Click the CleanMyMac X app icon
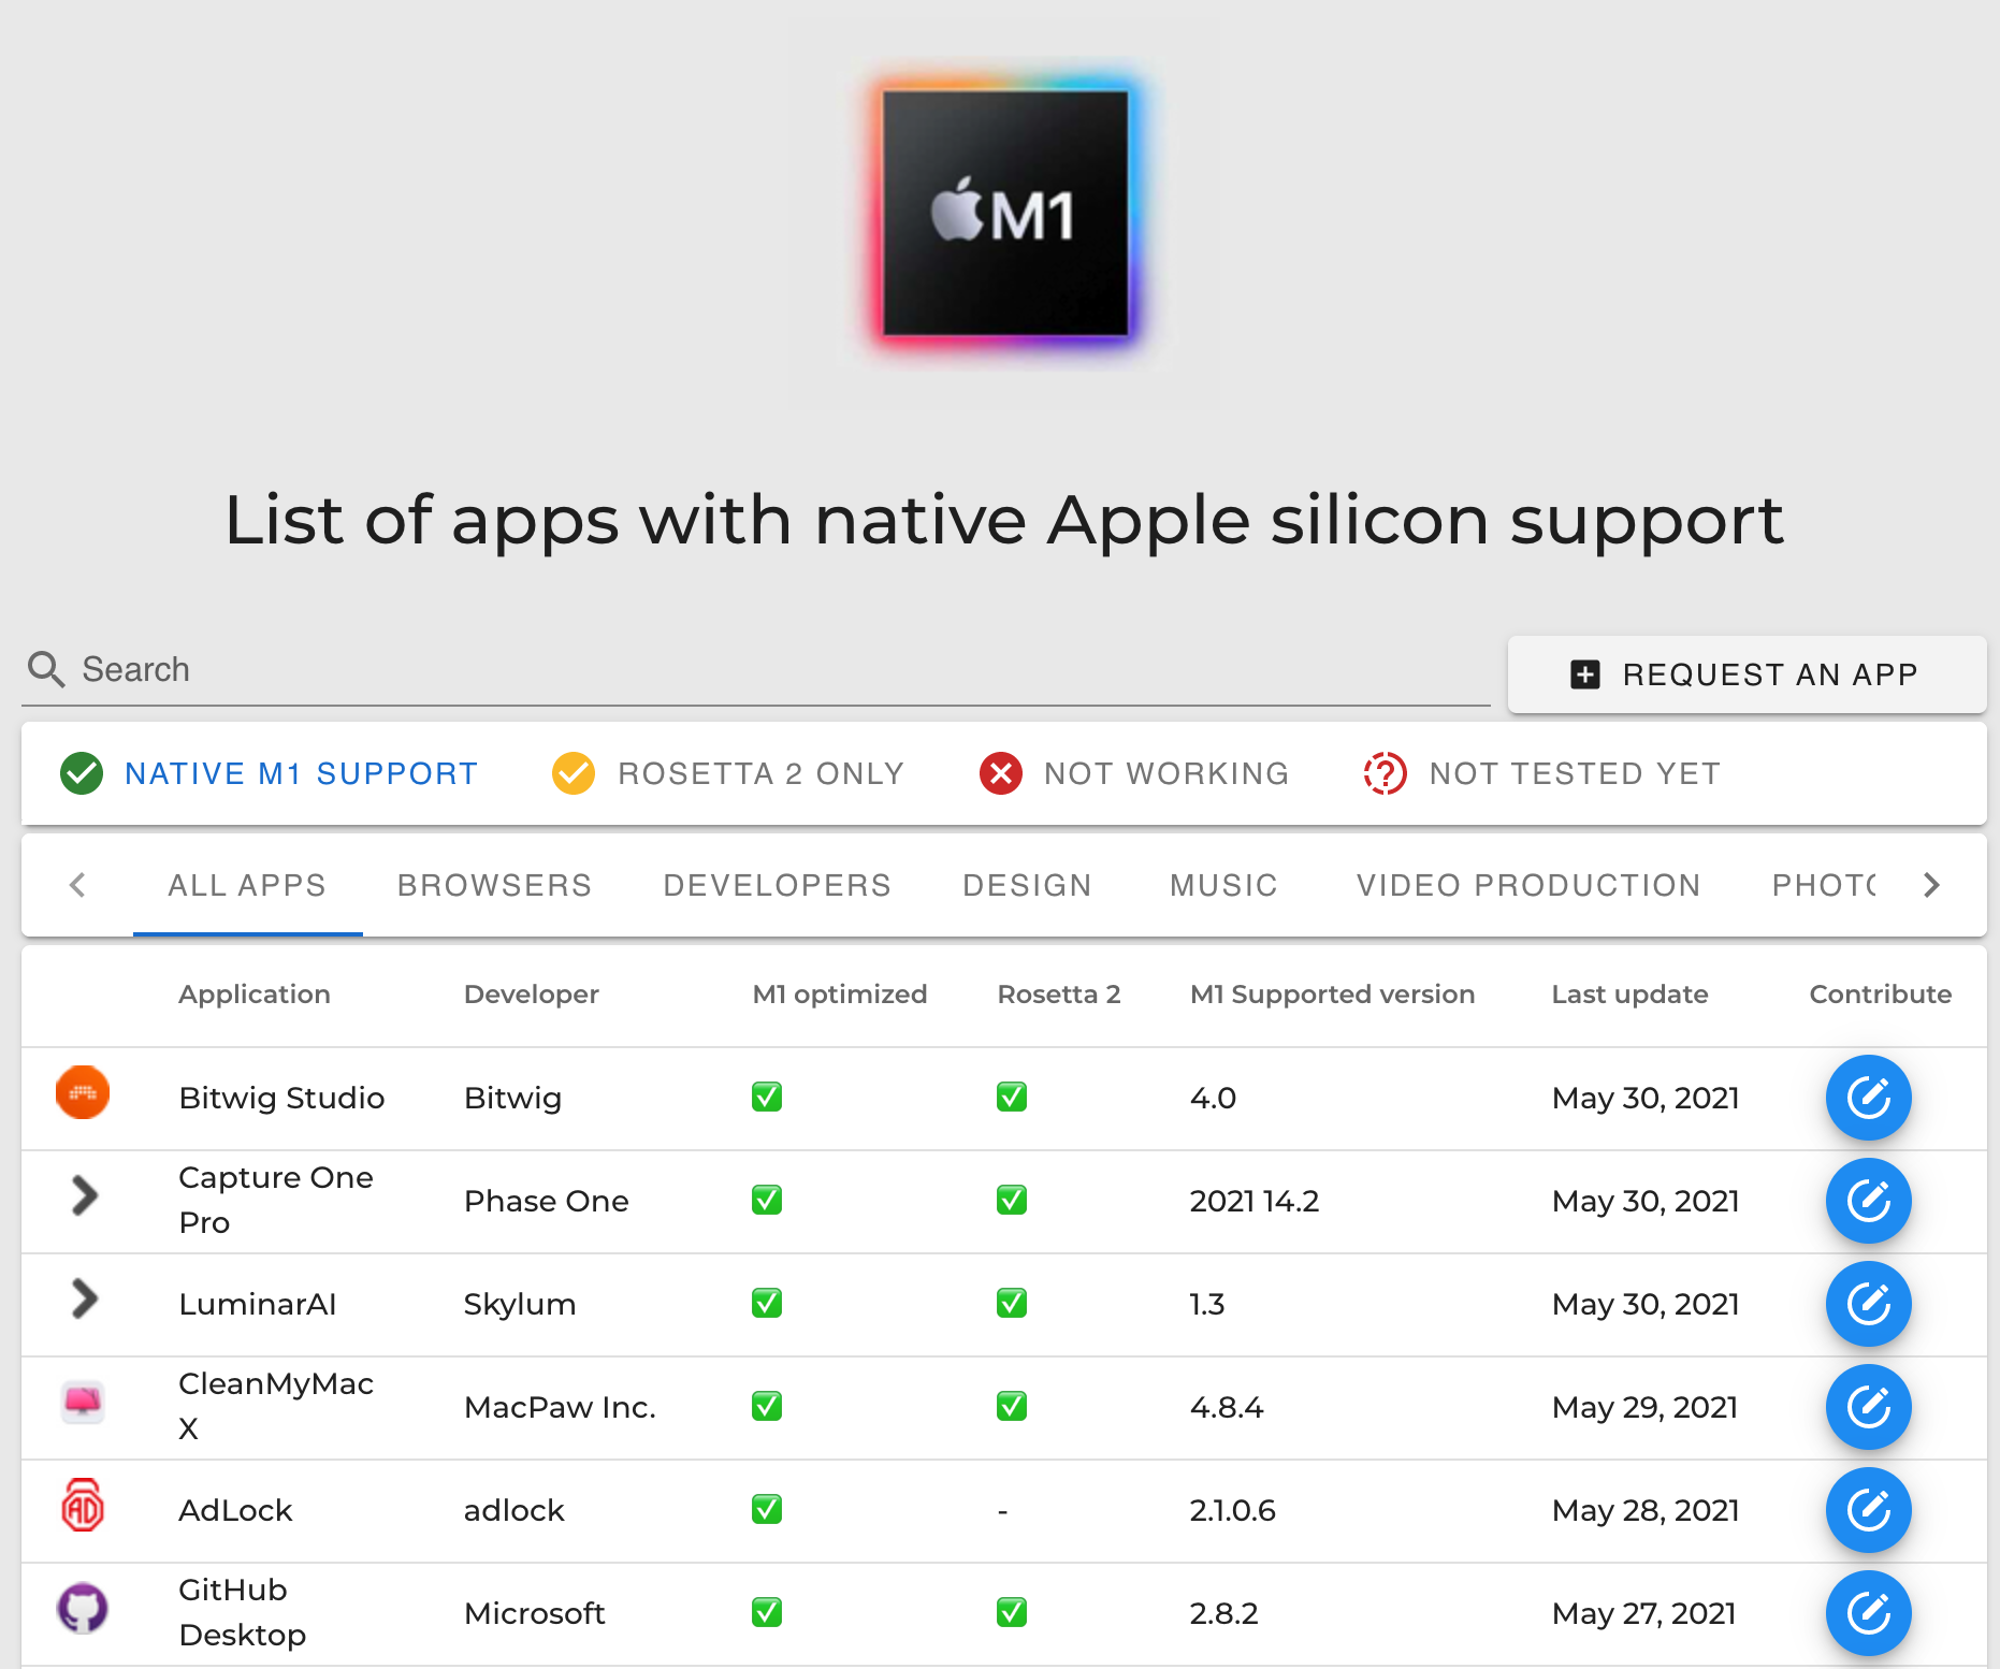Image resolution: width=2000 pixels, height=1669 pixels. click(x=83, y=1402)
